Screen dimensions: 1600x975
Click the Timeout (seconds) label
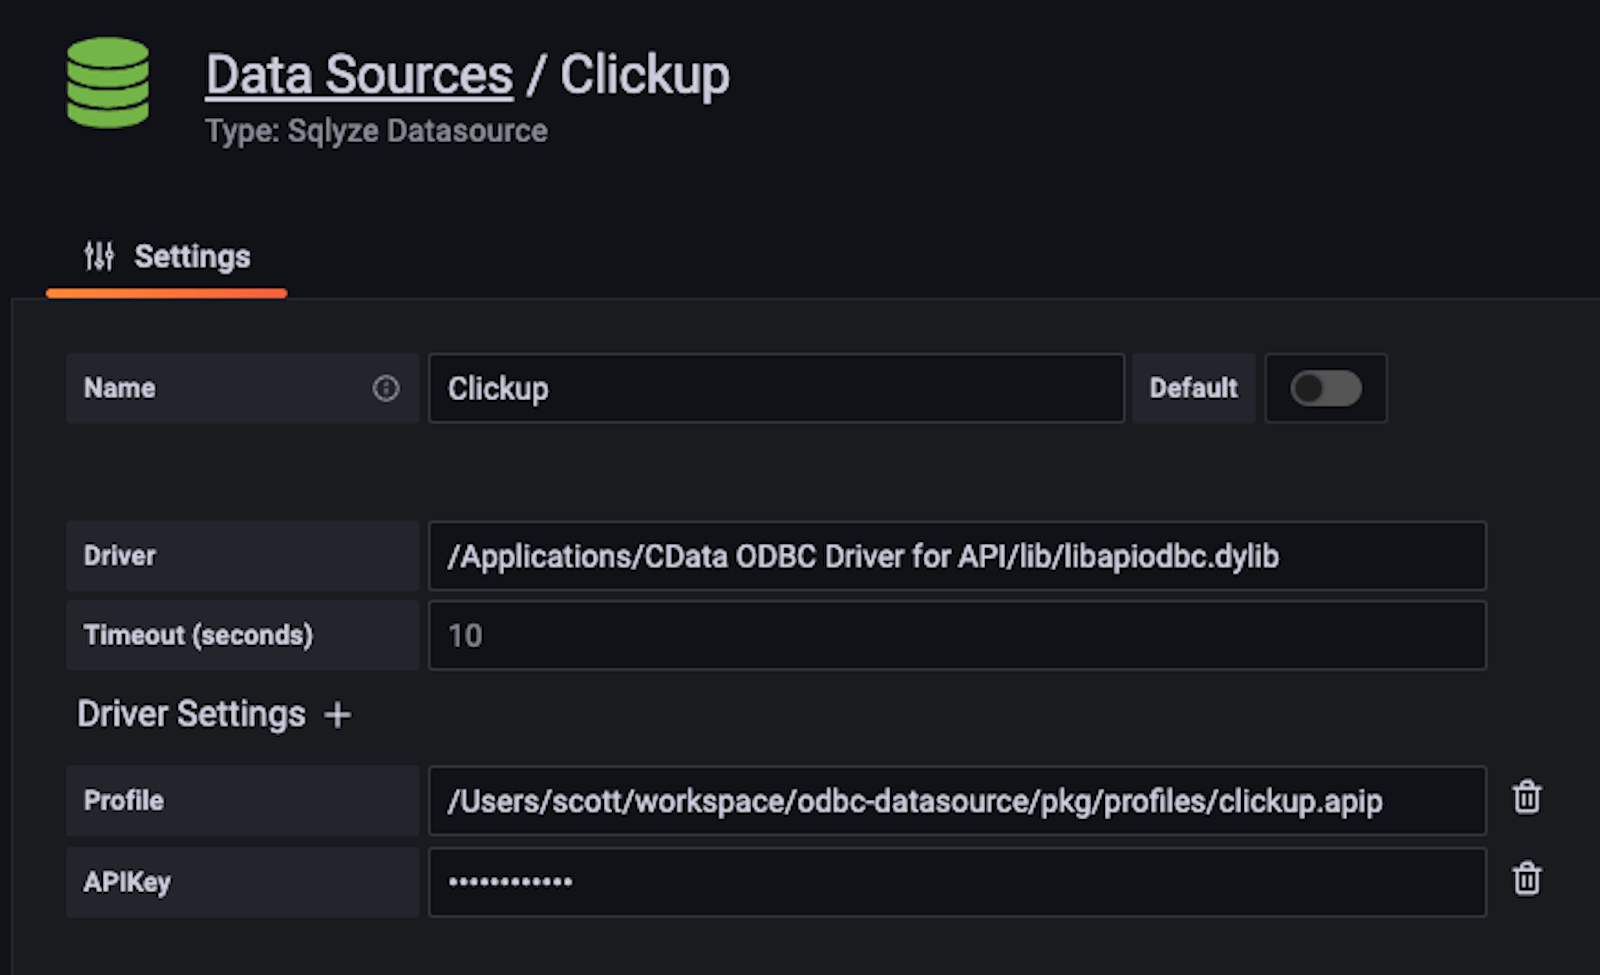[198, 636]
